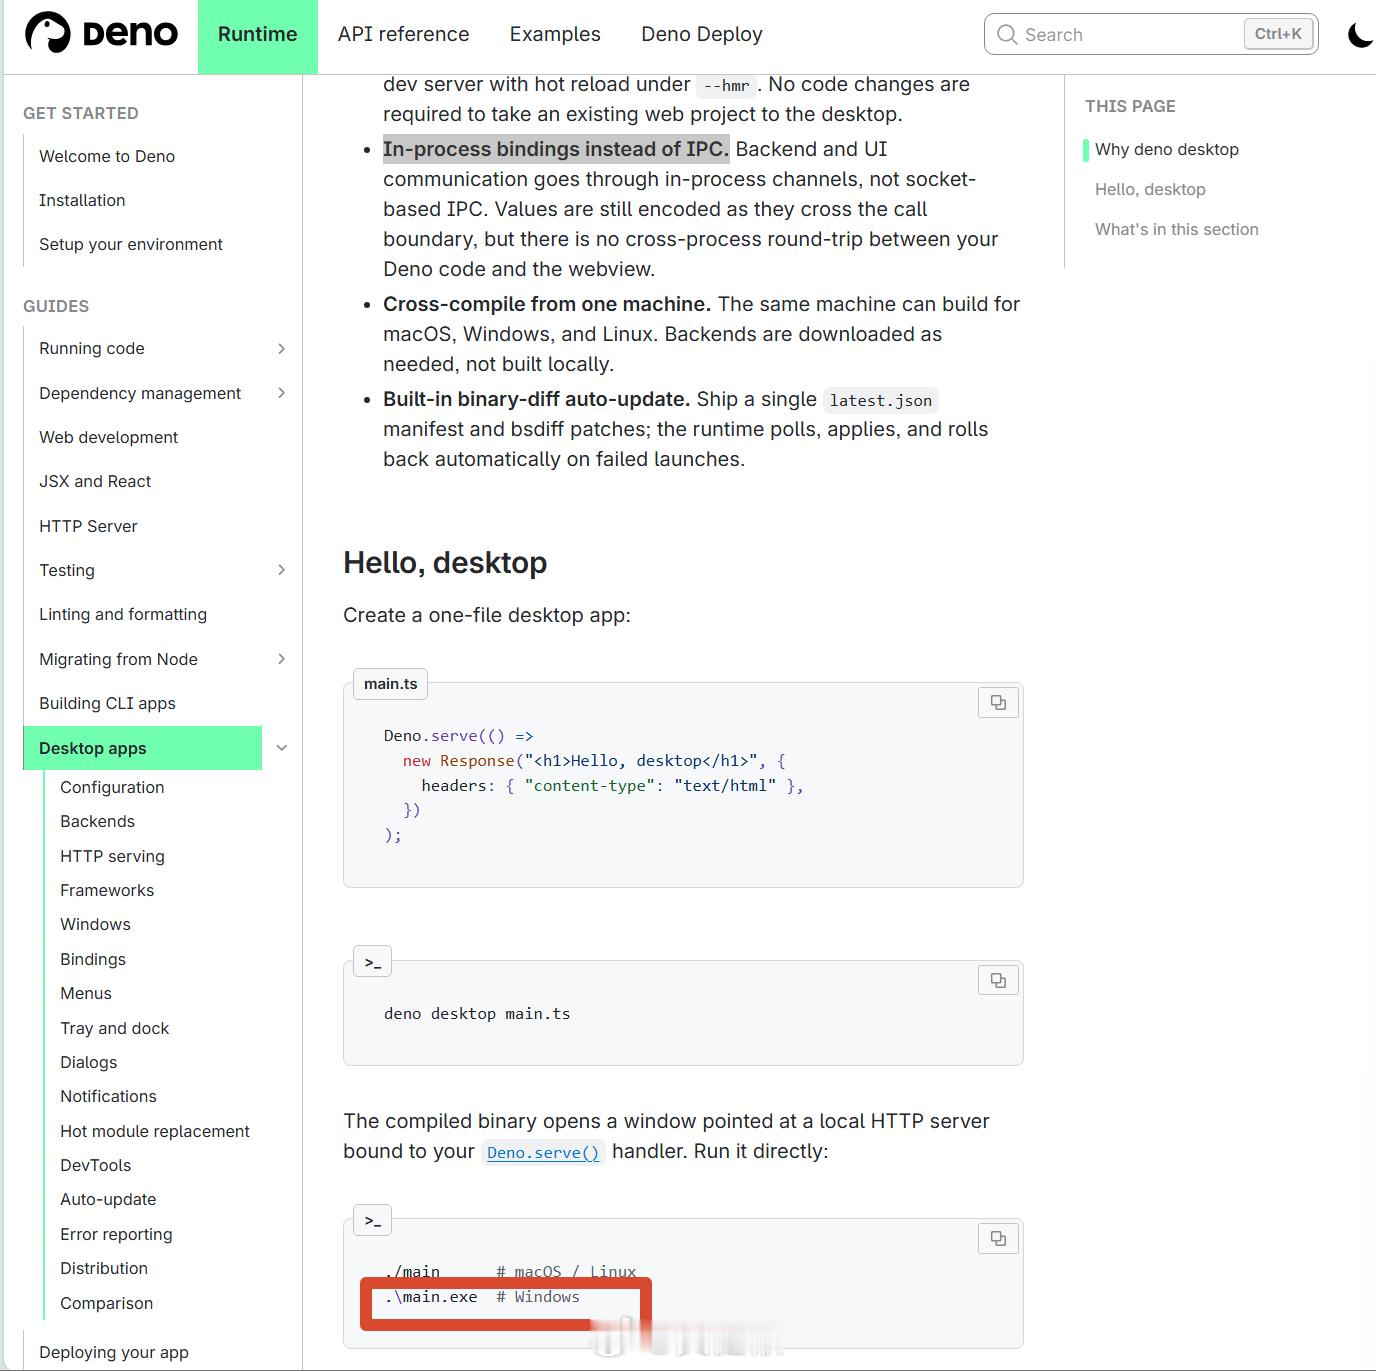This screenshot has width=1376, height=1371.
Task: Open Deploying your app page
Action: point(114,1352)
